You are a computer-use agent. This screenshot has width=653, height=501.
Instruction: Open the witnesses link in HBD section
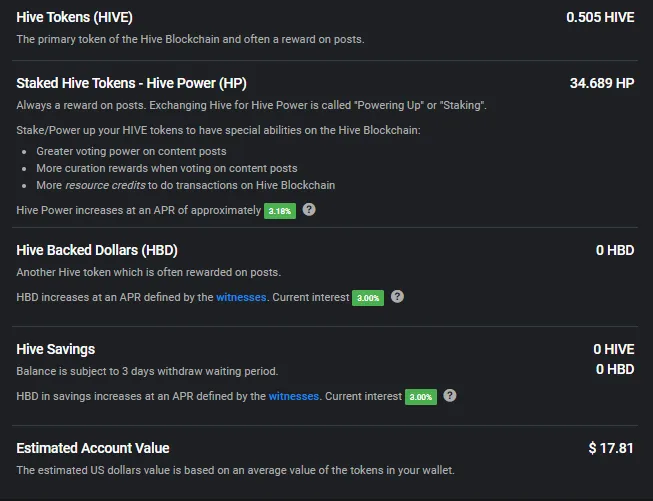coord(241,297)
